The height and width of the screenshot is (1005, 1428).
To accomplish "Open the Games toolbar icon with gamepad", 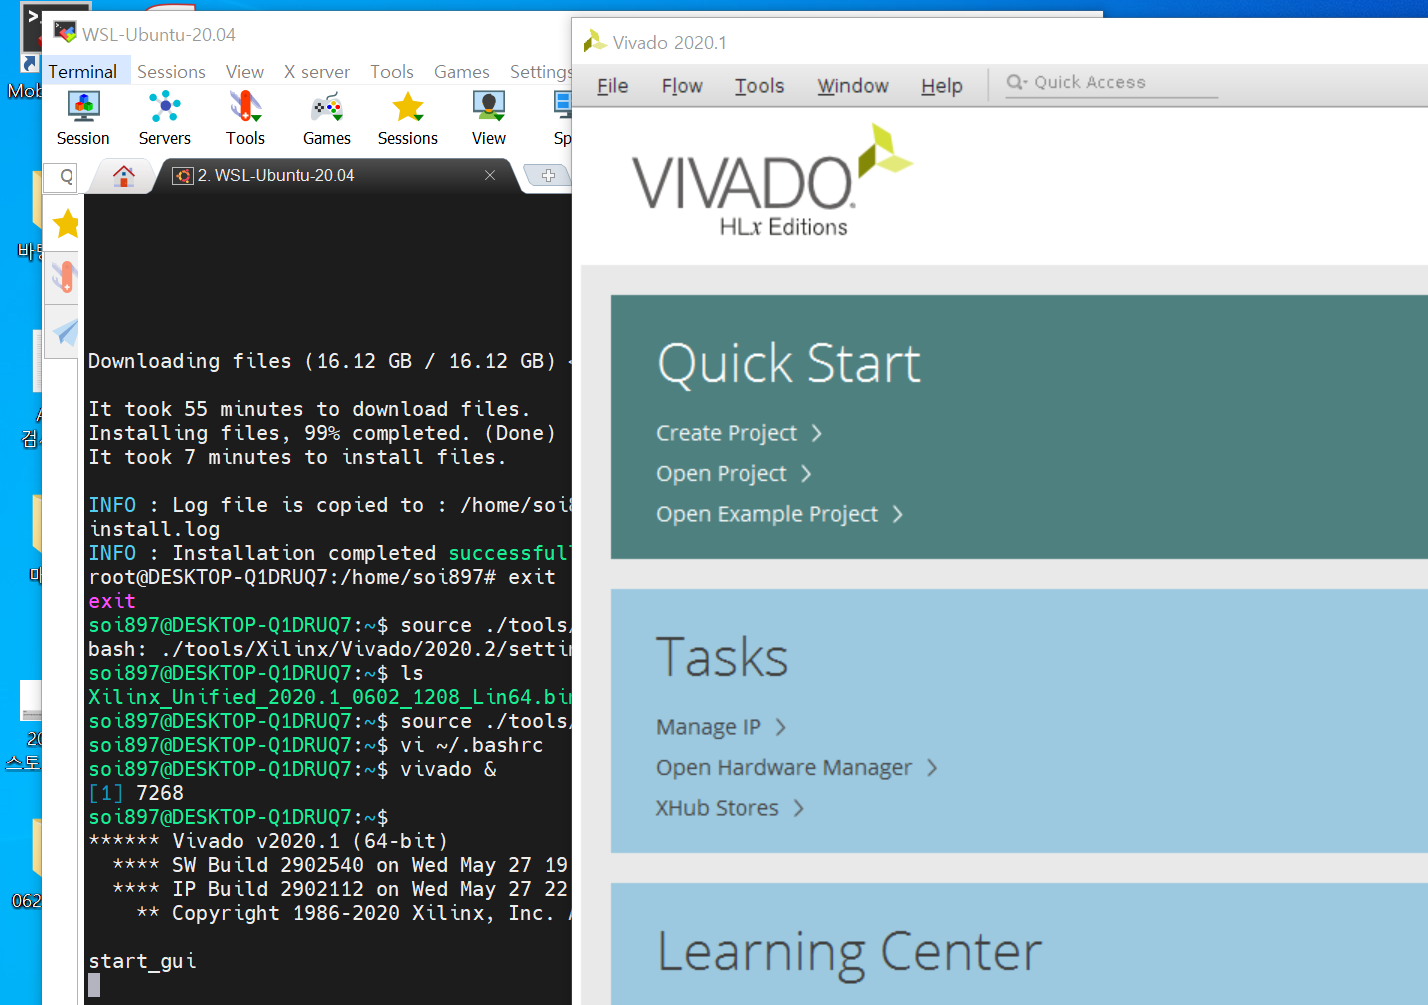I will [327, 119].
